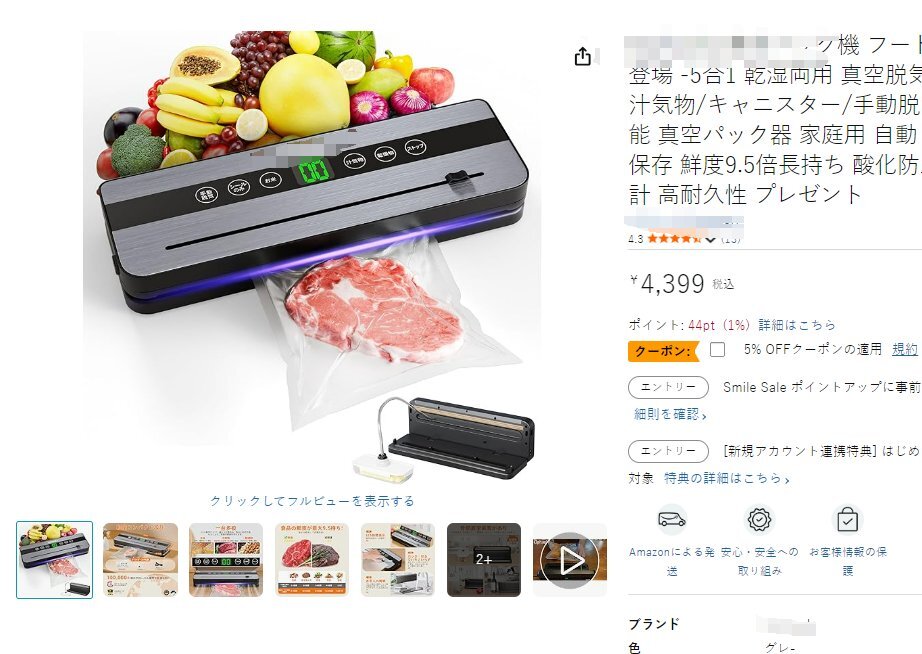The image size is (922, 654).
Task: Open the 2+ more images thumbnail
Action: (x=484, y=560)
